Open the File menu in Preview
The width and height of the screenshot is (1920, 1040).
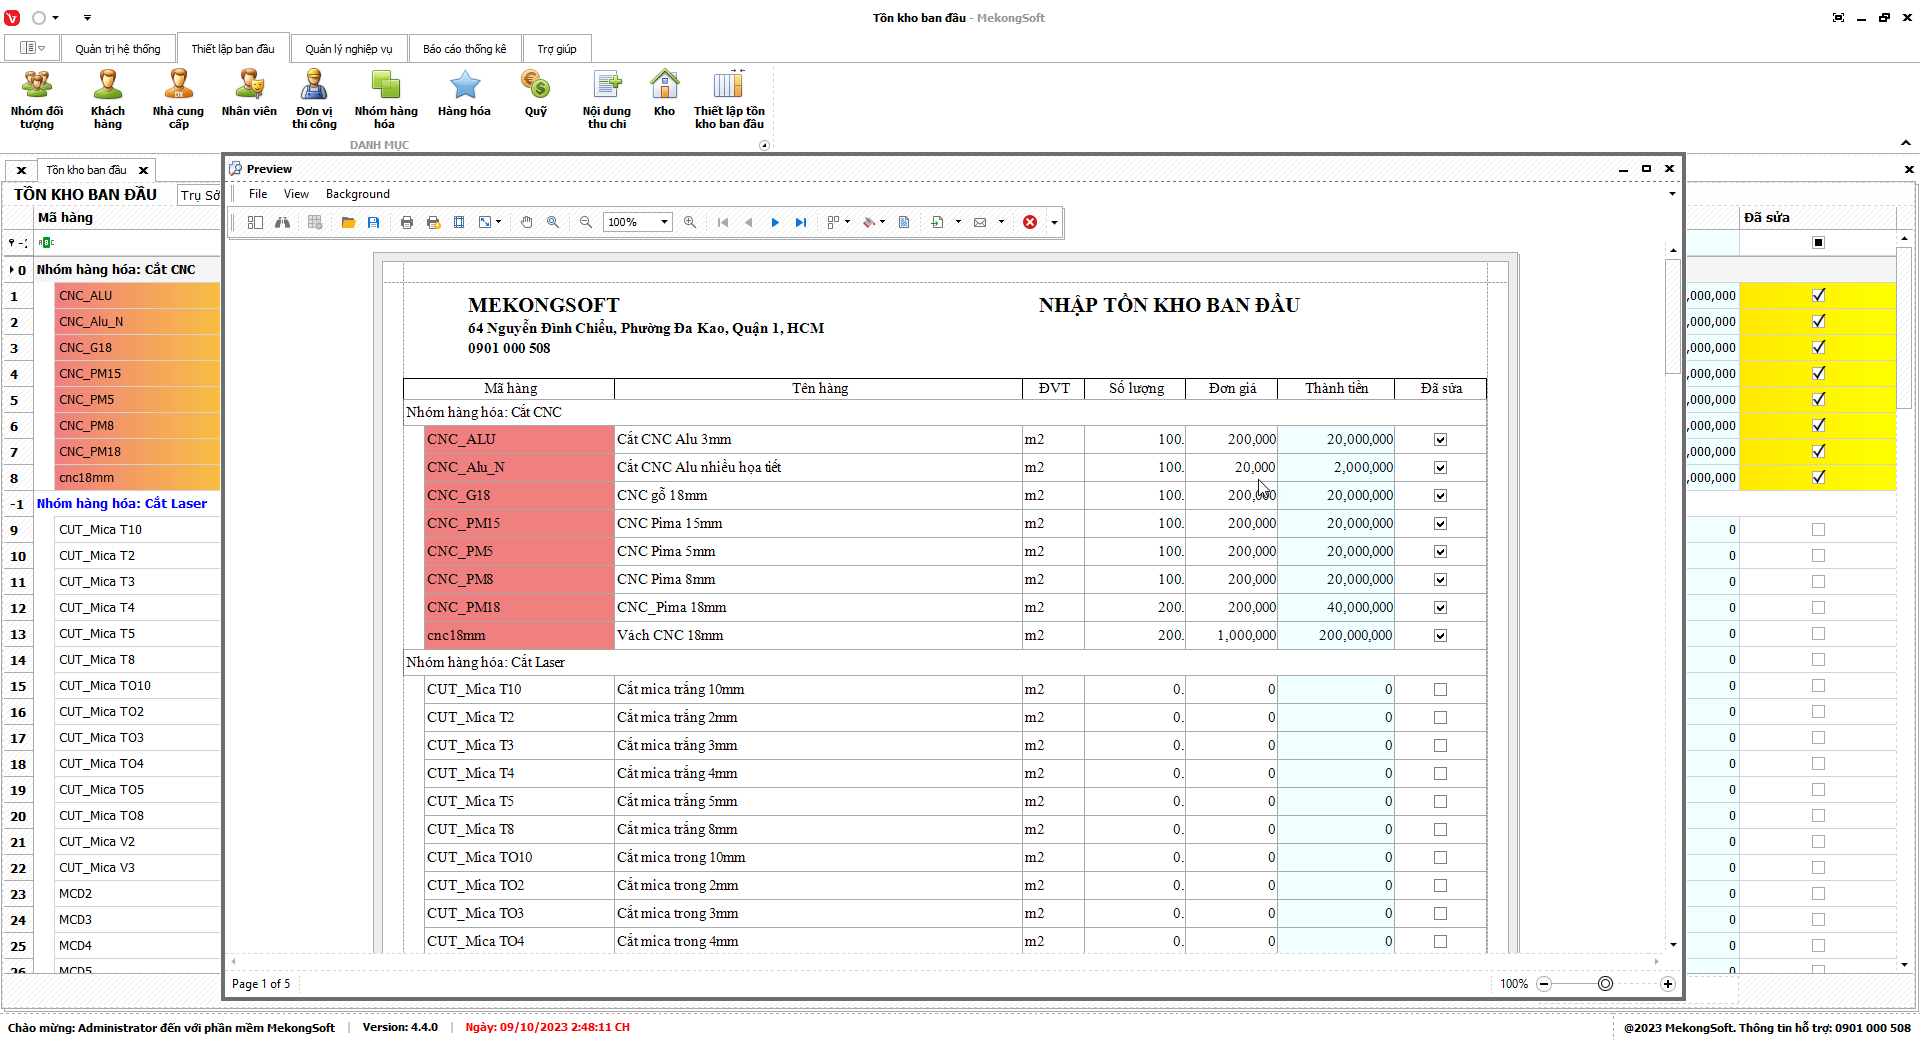pos(258,194)
